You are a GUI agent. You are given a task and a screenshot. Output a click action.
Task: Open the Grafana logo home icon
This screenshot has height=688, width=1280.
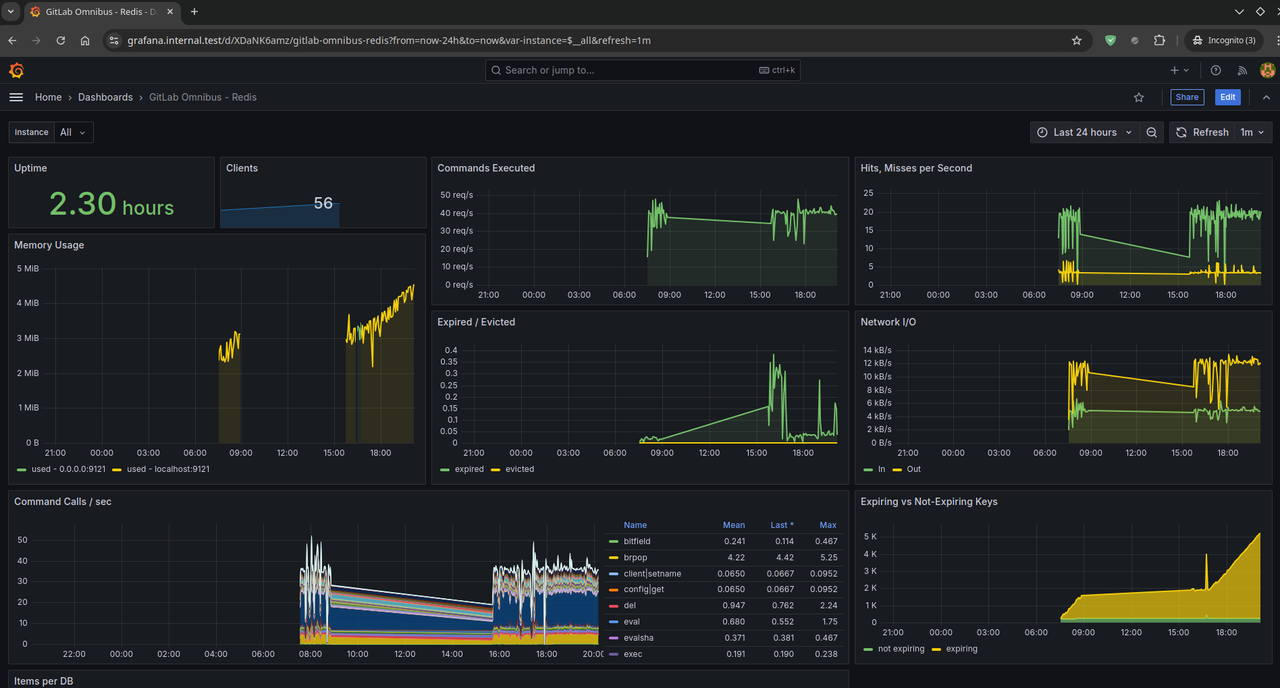click(16, 70)
